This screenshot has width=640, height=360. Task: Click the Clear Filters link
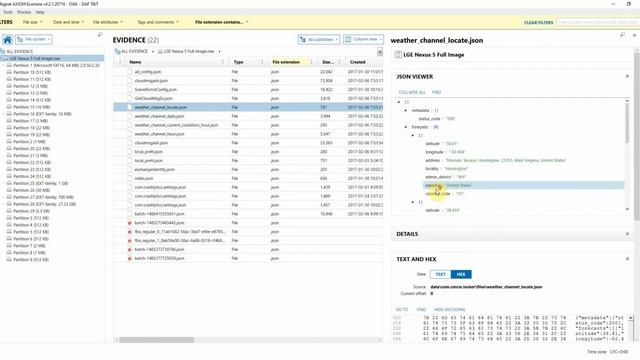(x=538, y=22)
